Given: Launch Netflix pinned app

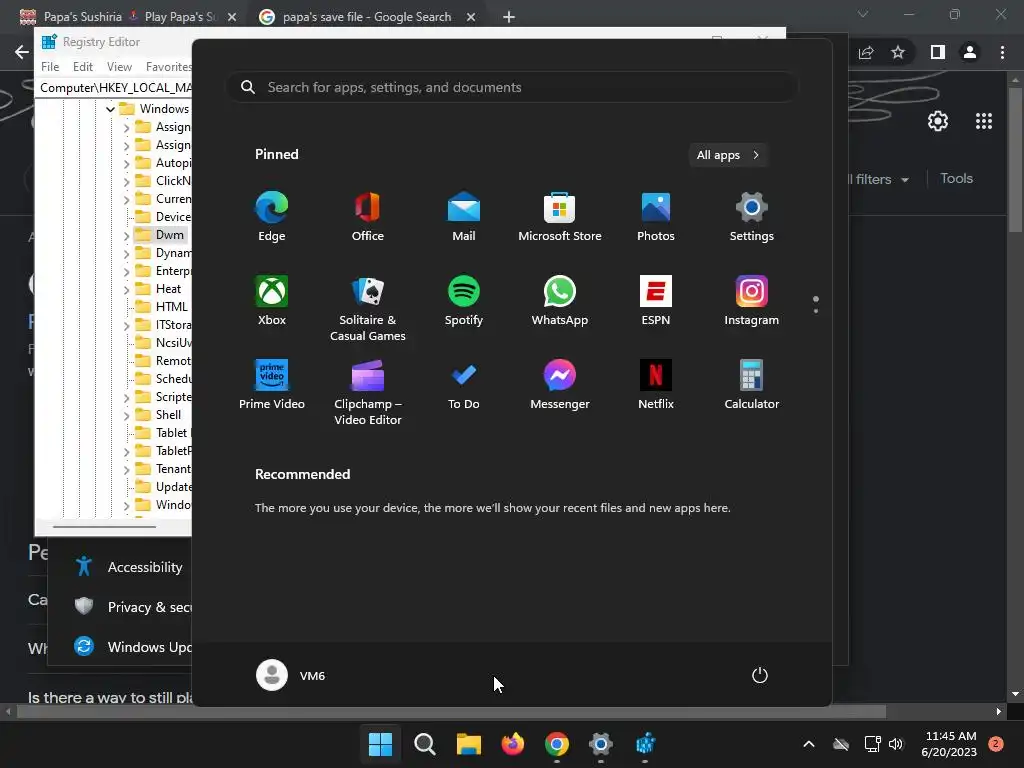Looking at the screenshot, I should coord(656,385).
